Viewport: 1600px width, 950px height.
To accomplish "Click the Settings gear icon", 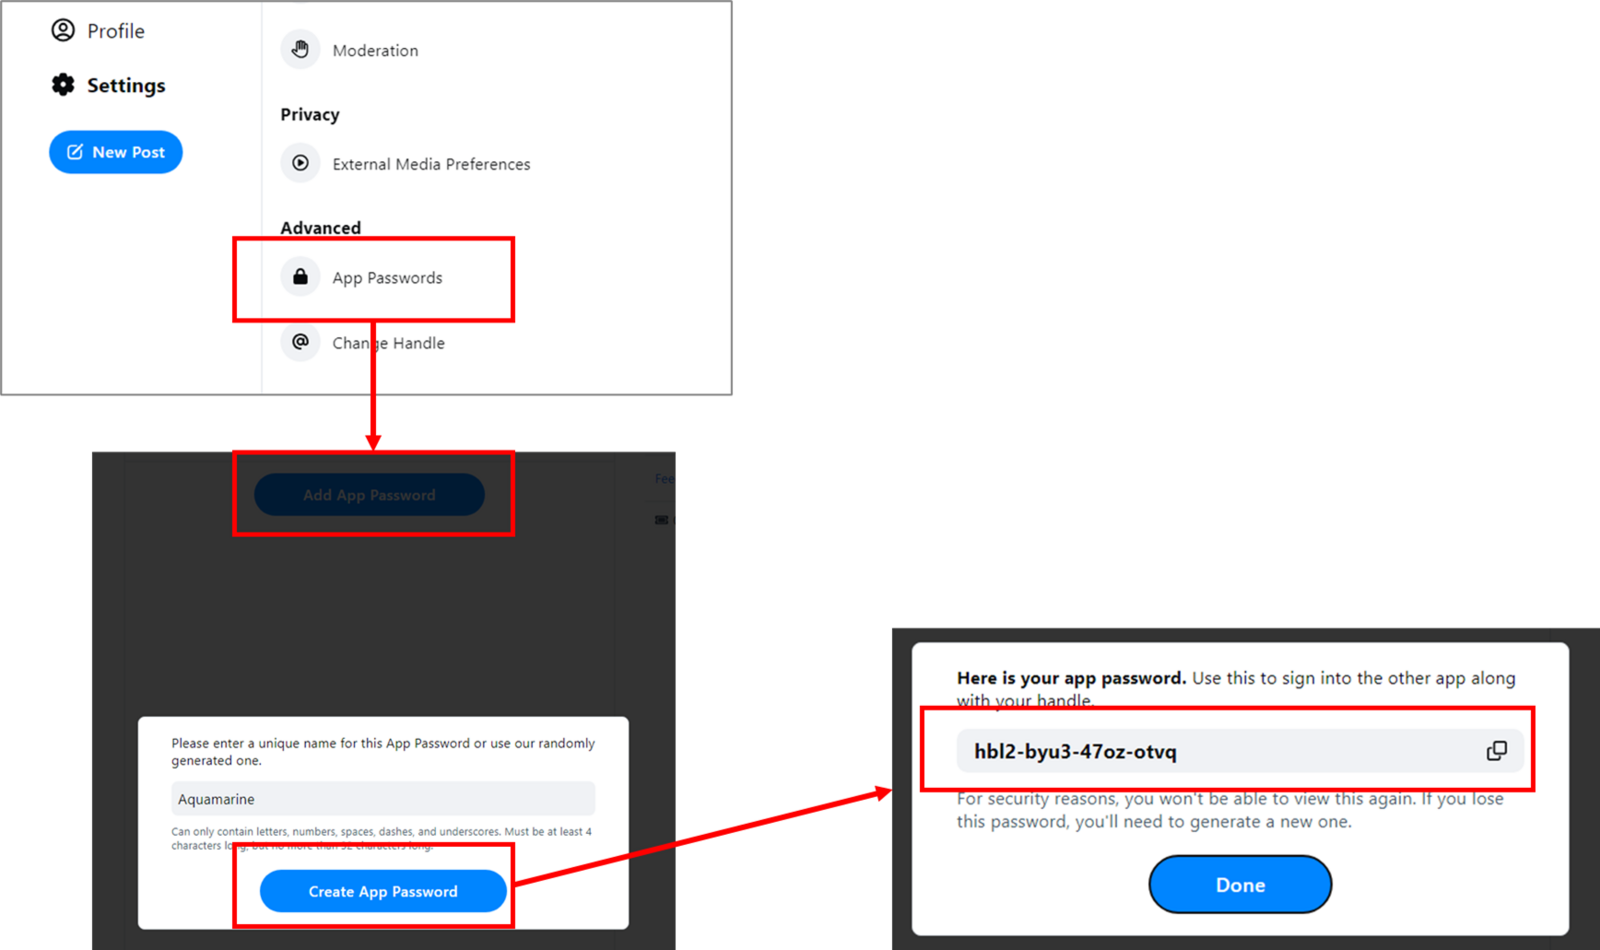I will coord(63,85).
